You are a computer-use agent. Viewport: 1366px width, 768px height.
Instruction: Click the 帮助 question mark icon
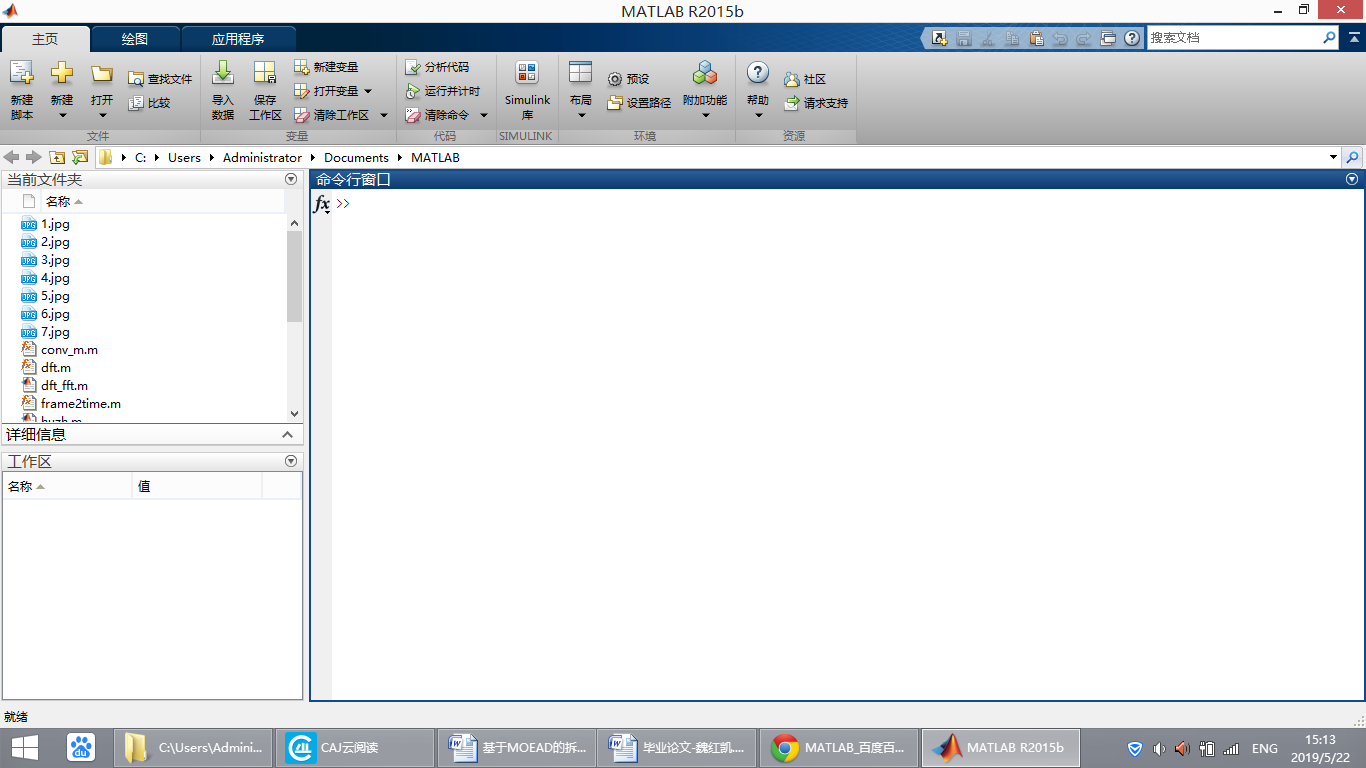(758, 73)
